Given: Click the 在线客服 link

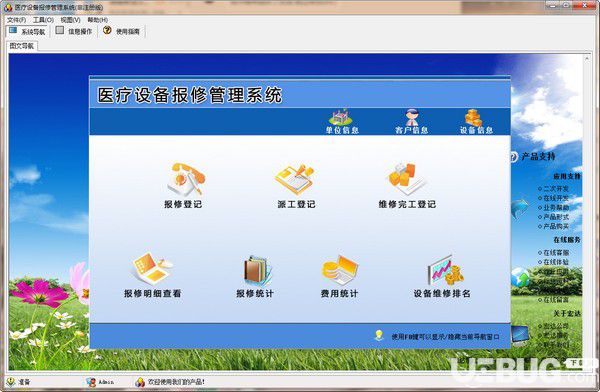Looking at the screenshot, I should [x=556, y=253].
